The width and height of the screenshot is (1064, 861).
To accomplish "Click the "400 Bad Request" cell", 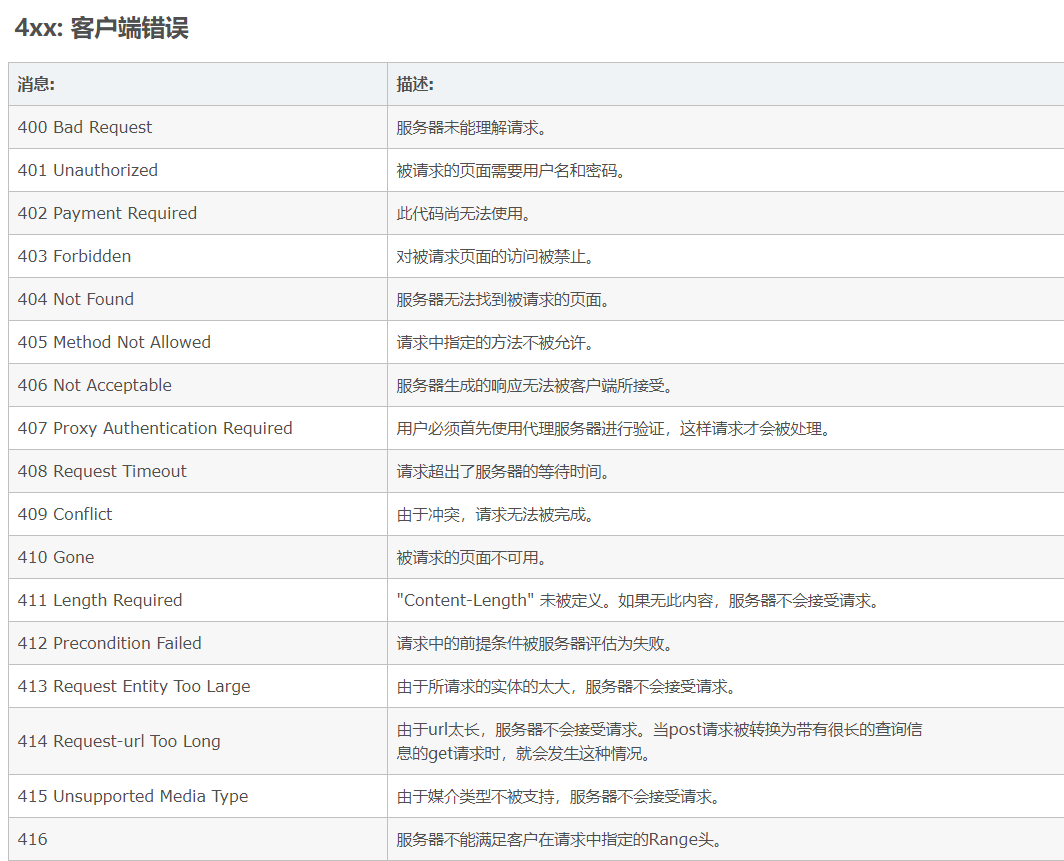I will click(197, 127).
